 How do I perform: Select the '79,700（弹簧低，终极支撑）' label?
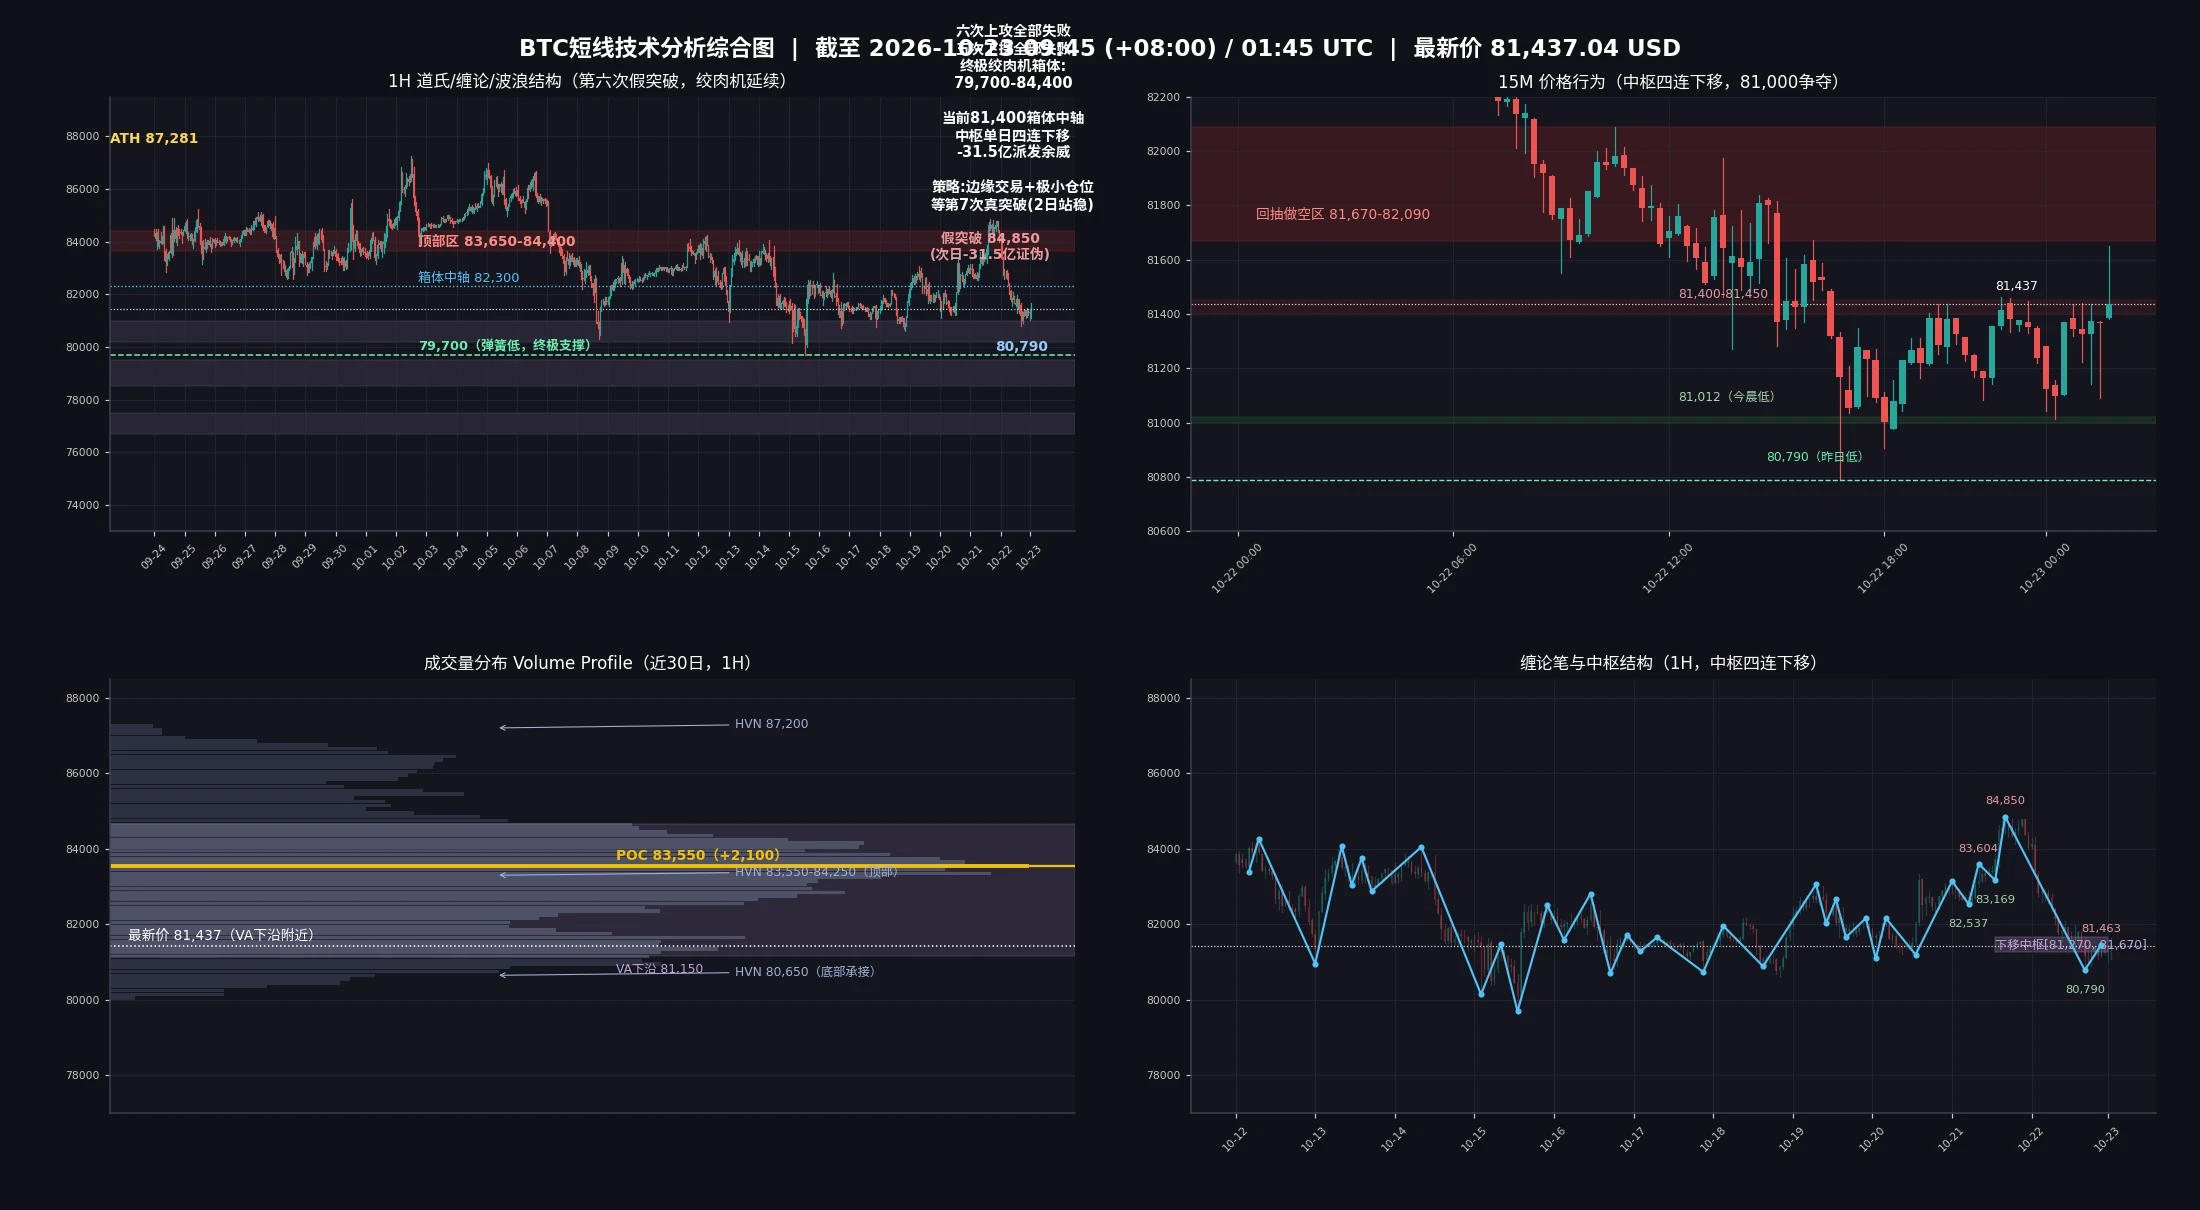(x=505, y=346)
